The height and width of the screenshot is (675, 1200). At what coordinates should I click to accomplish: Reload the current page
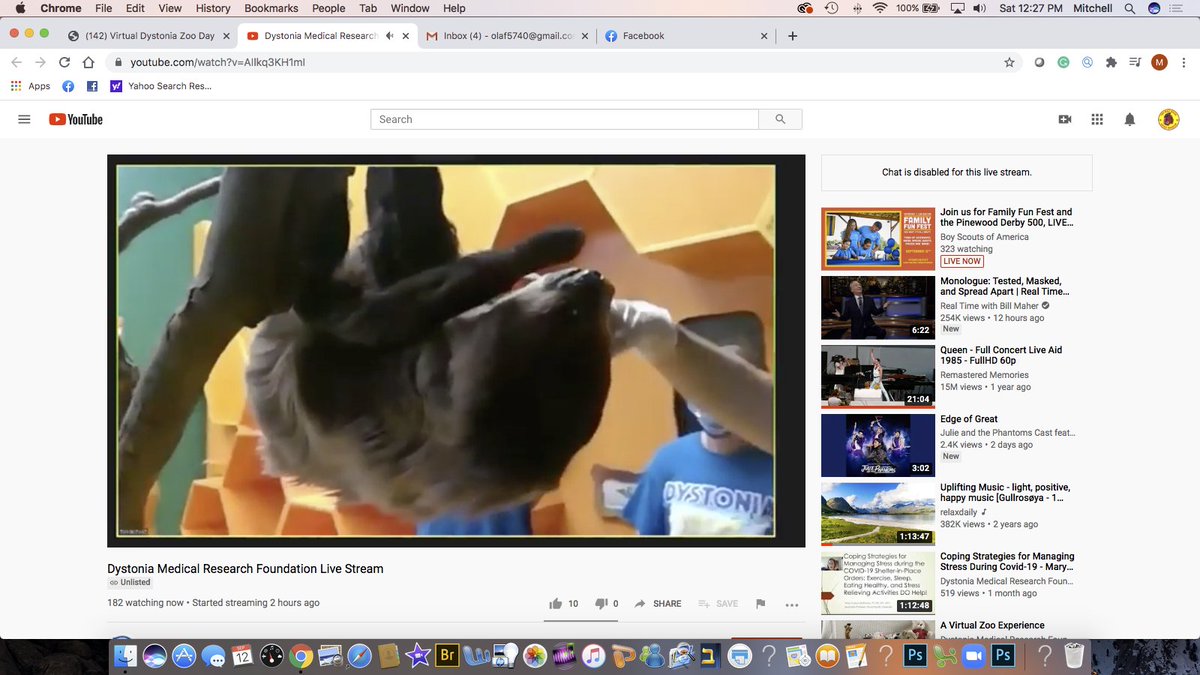pyautogui.click(x=65, y=62)
